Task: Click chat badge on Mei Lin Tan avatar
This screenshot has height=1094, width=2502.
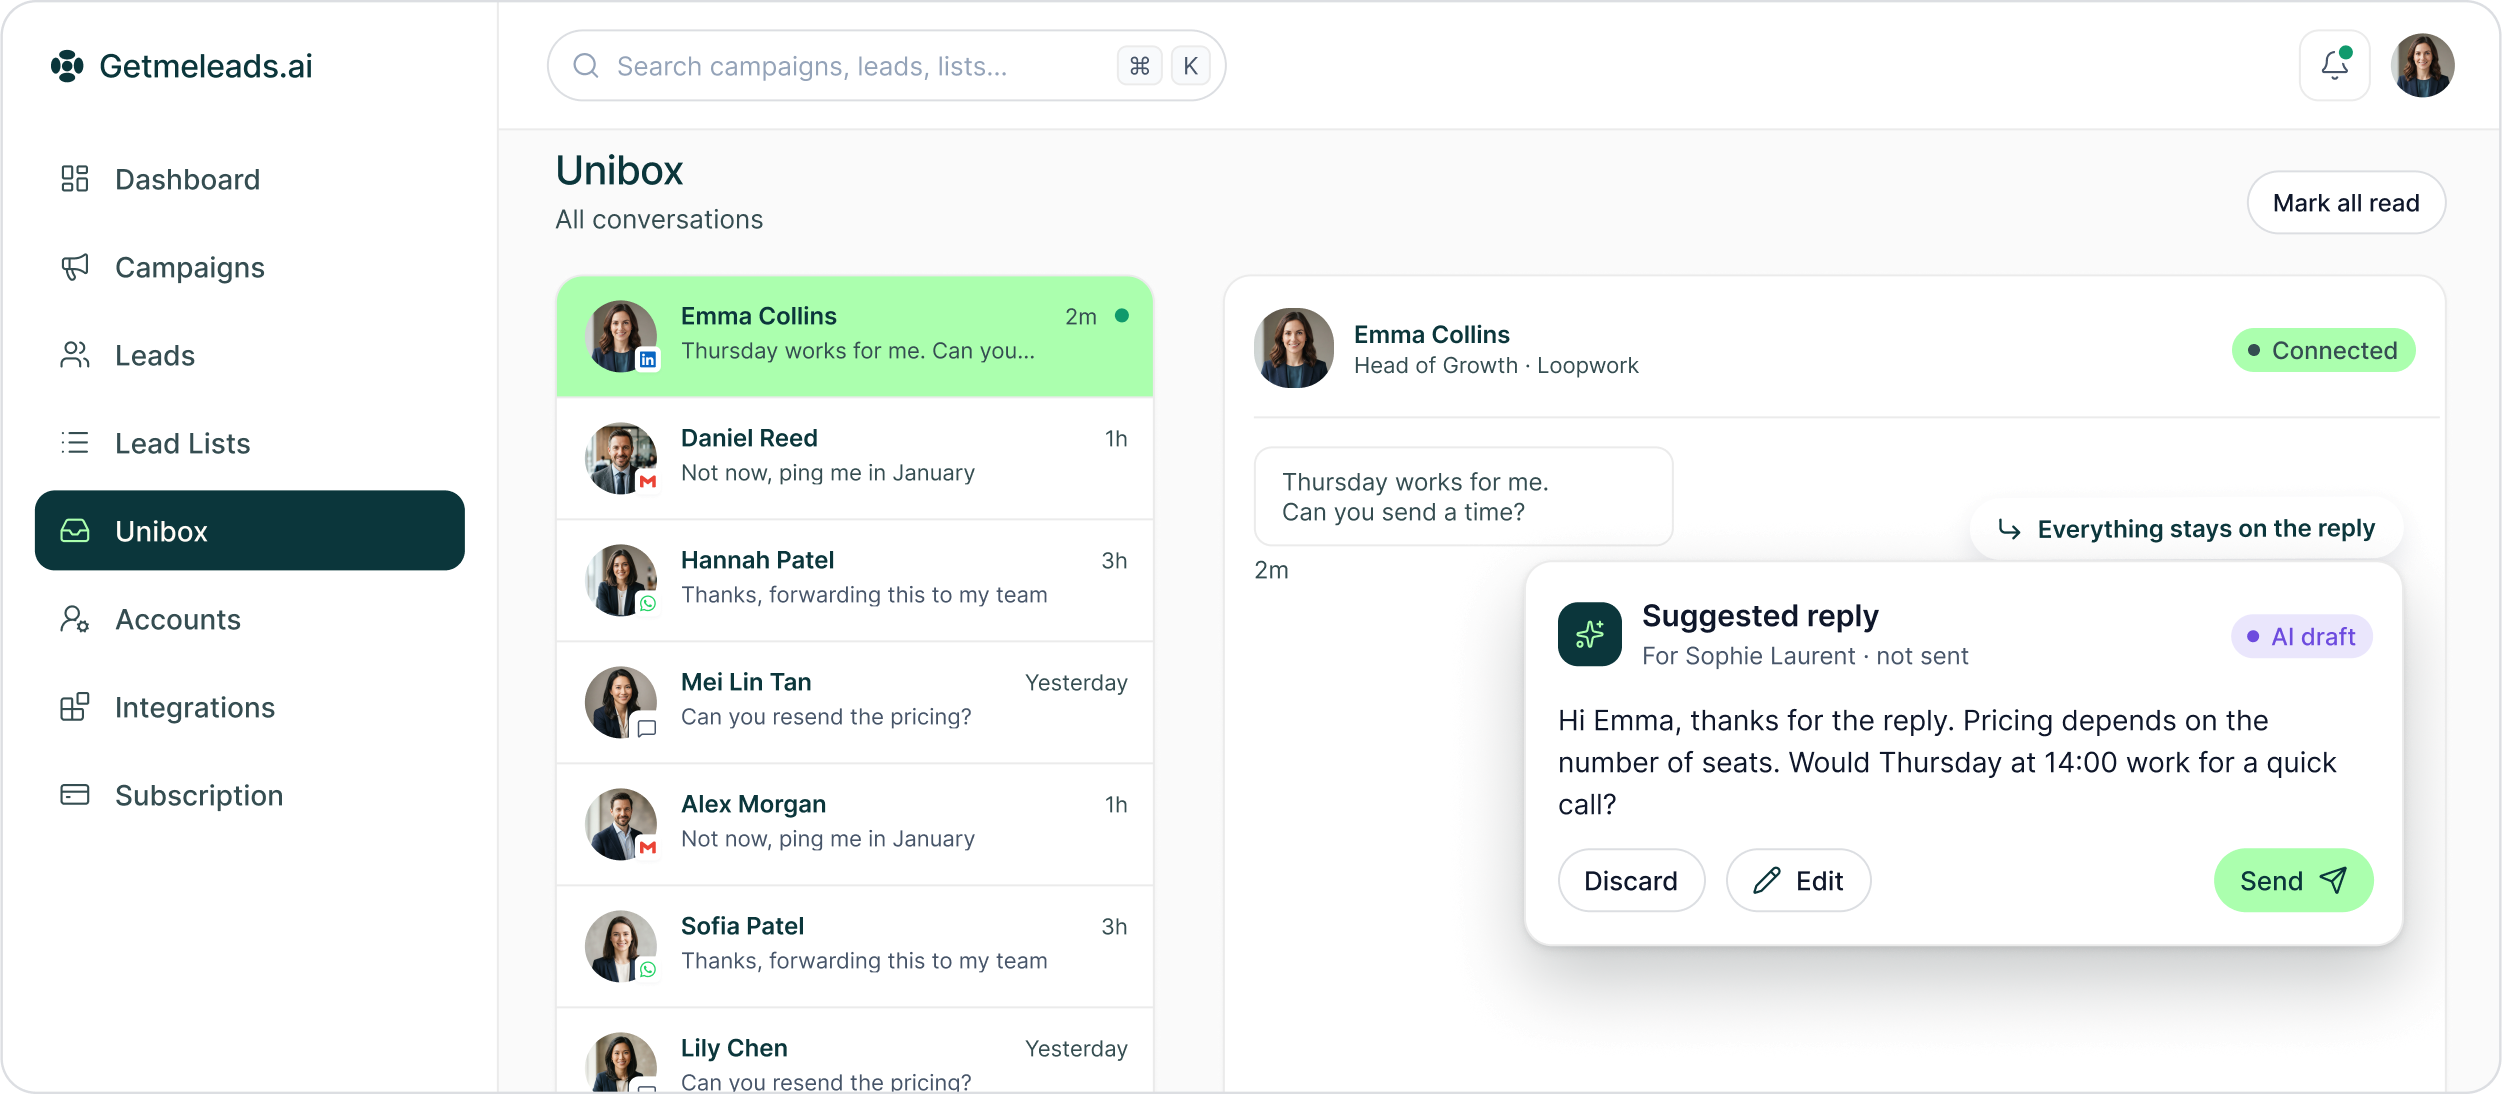Action: tap(648, 728)
